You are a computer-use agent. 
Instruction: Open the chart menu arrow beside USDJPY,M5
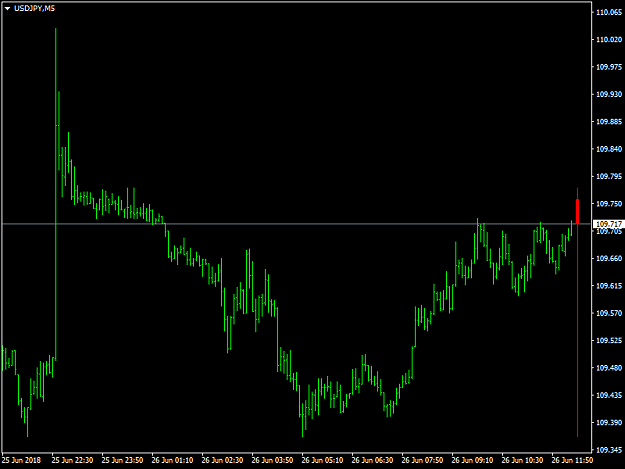click(x=7, y=8)
